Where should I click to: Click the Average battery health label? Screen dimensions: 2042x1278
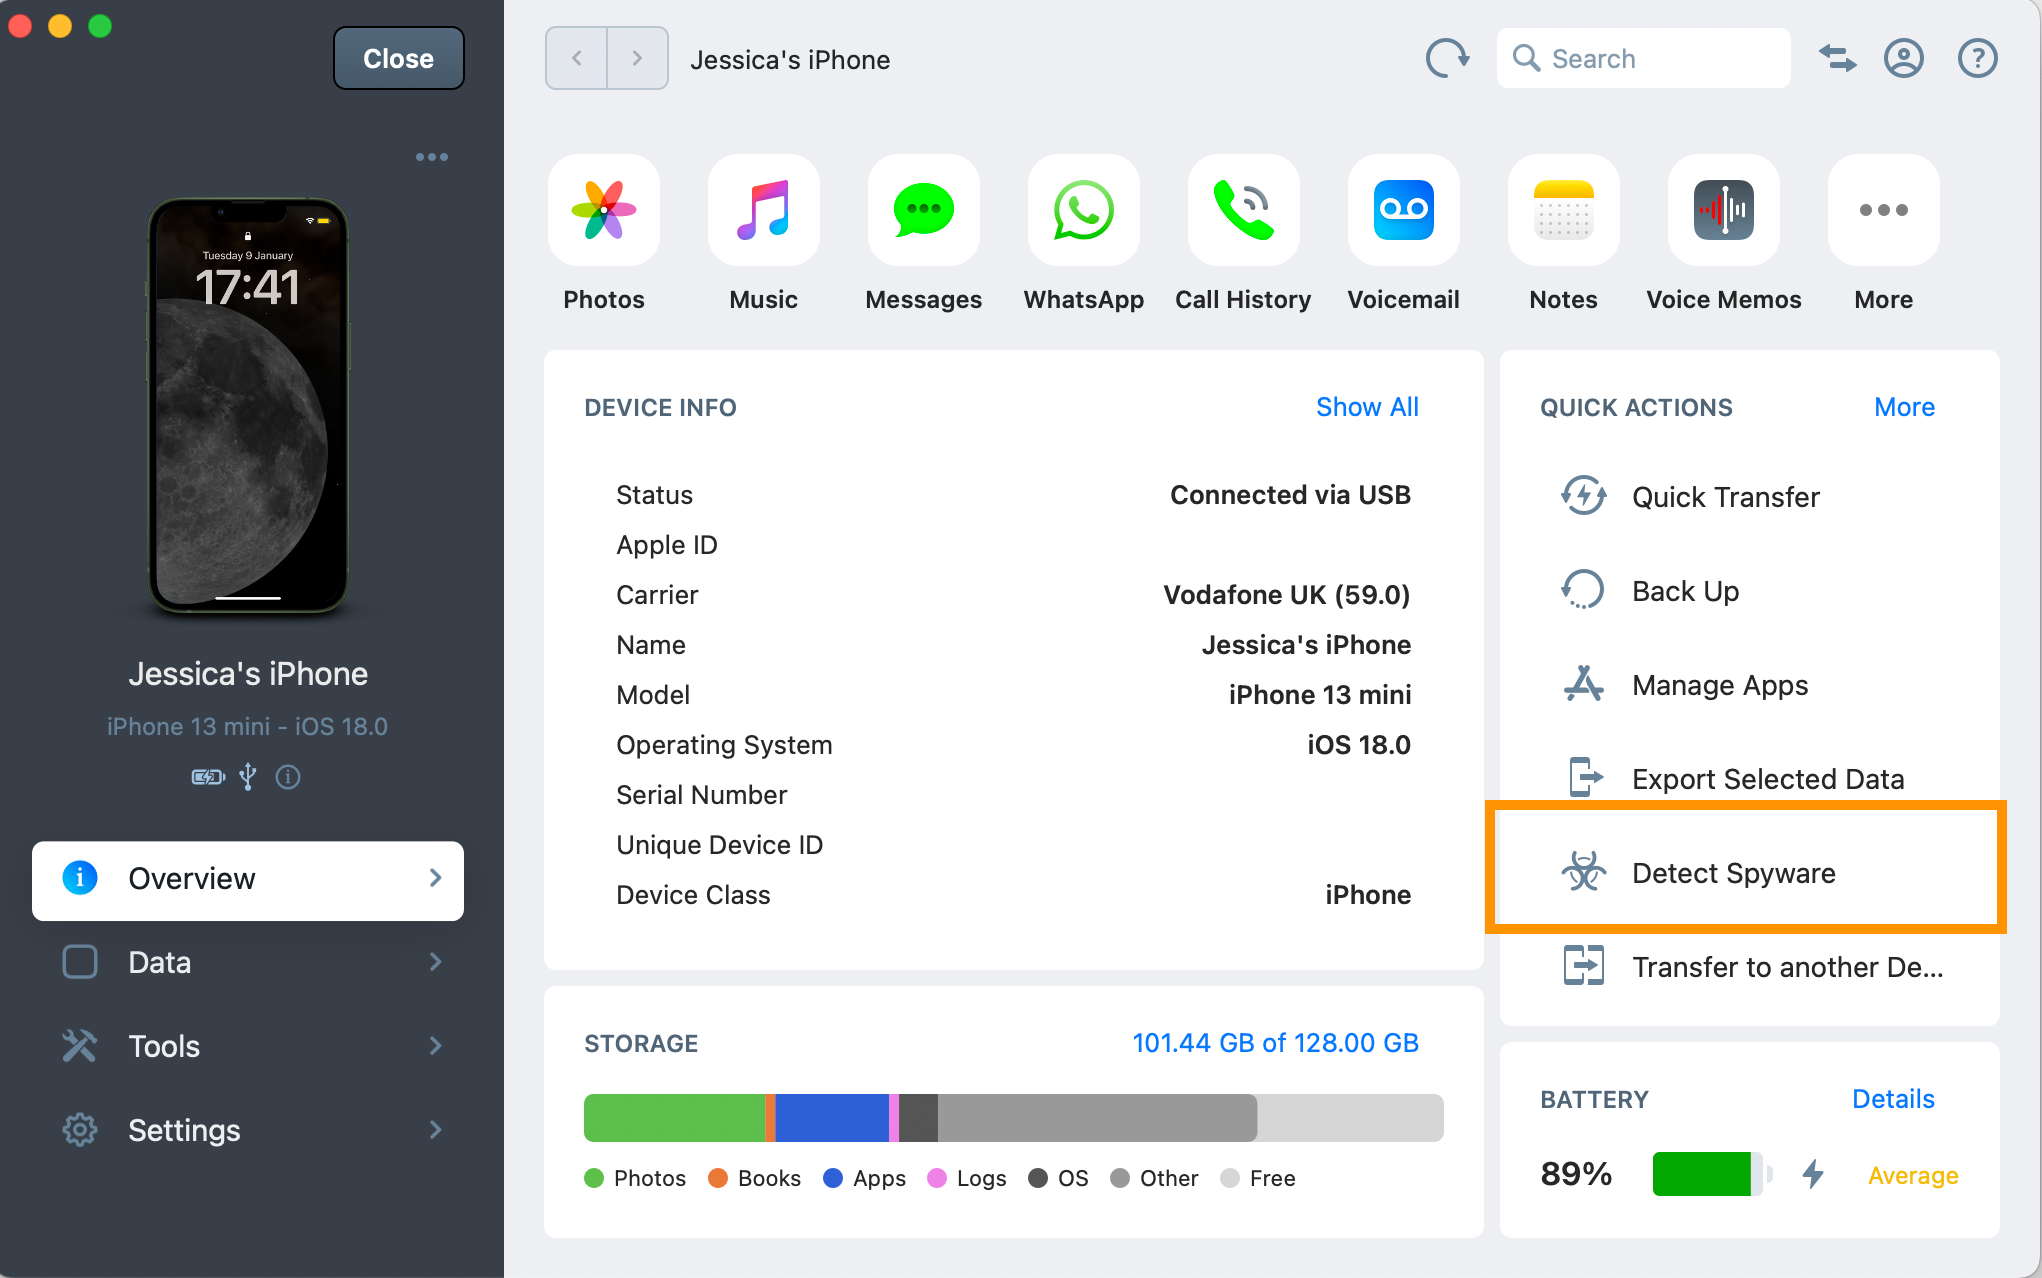[x=1913, y=1175]
